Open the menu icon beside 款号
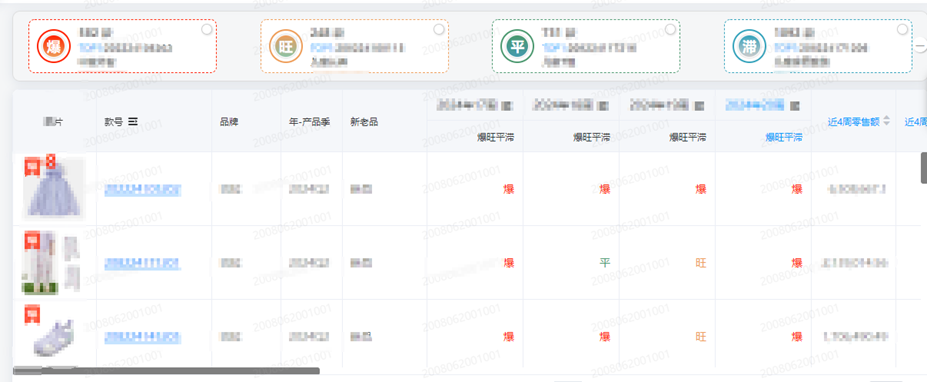 click(x=133, y=122)
